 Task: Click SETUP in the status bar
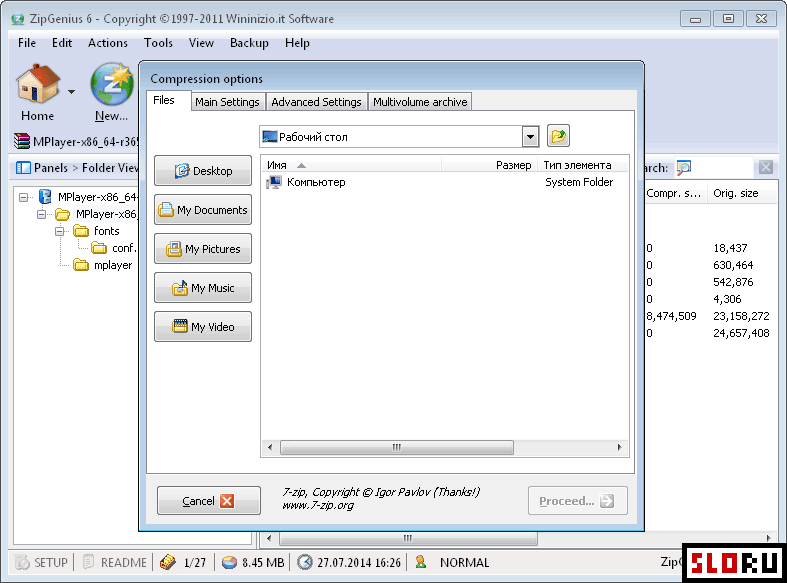(x=42, y=562)
